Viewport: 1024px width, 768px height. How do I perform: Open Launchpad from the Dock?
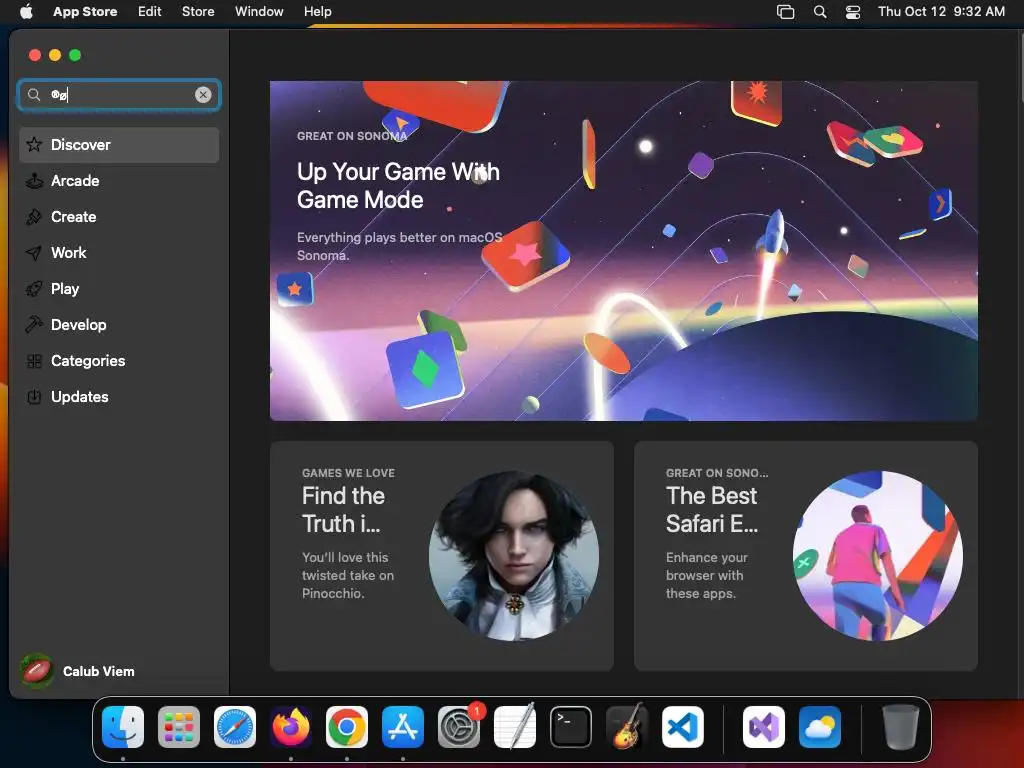[179, 727]
